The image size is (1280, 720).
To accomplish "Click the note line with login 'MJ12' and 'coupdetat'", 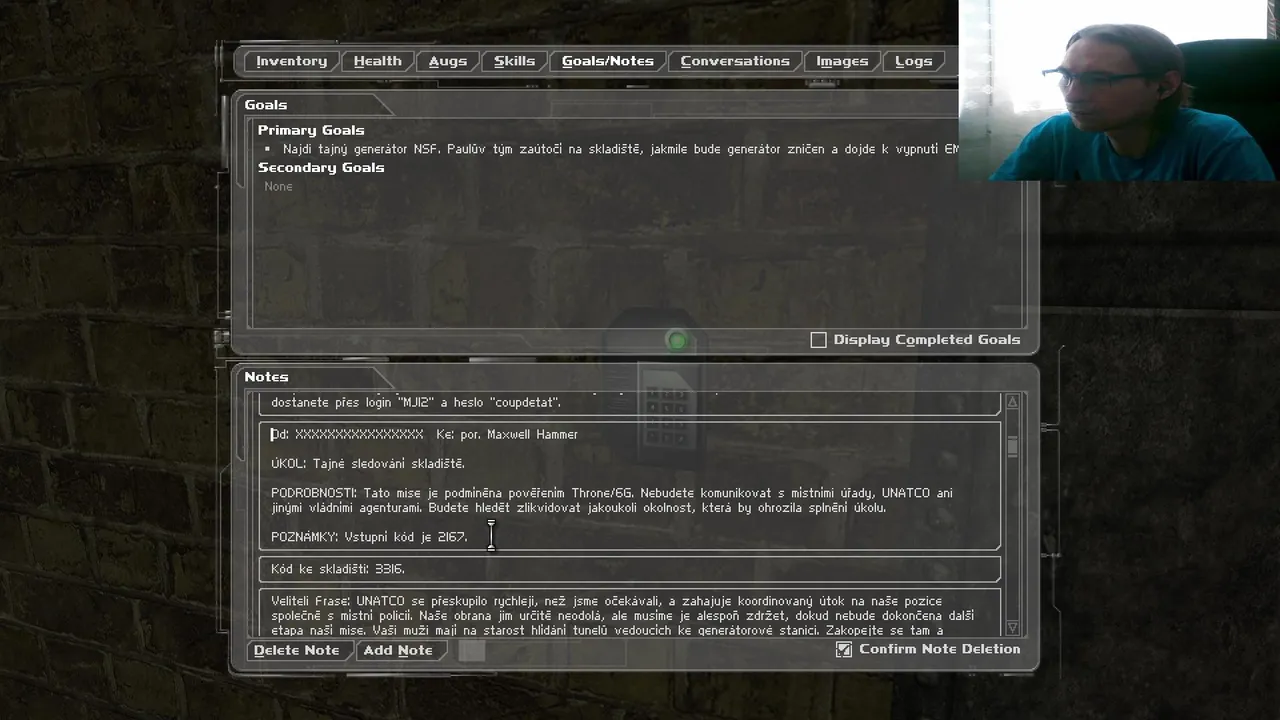I will [x=416, y=403].
